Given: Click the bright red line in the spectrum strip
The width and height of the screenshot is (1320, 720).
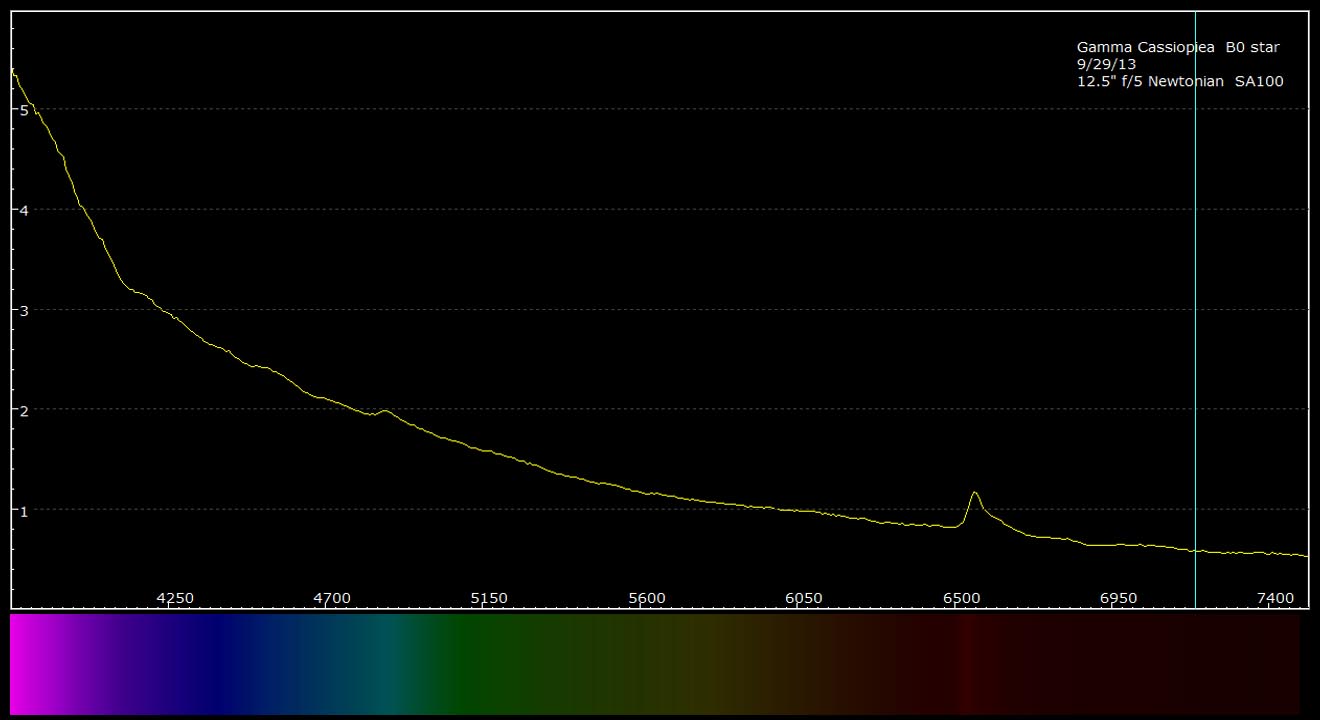Looking at the screenshot, I should [x=966, y=663].
